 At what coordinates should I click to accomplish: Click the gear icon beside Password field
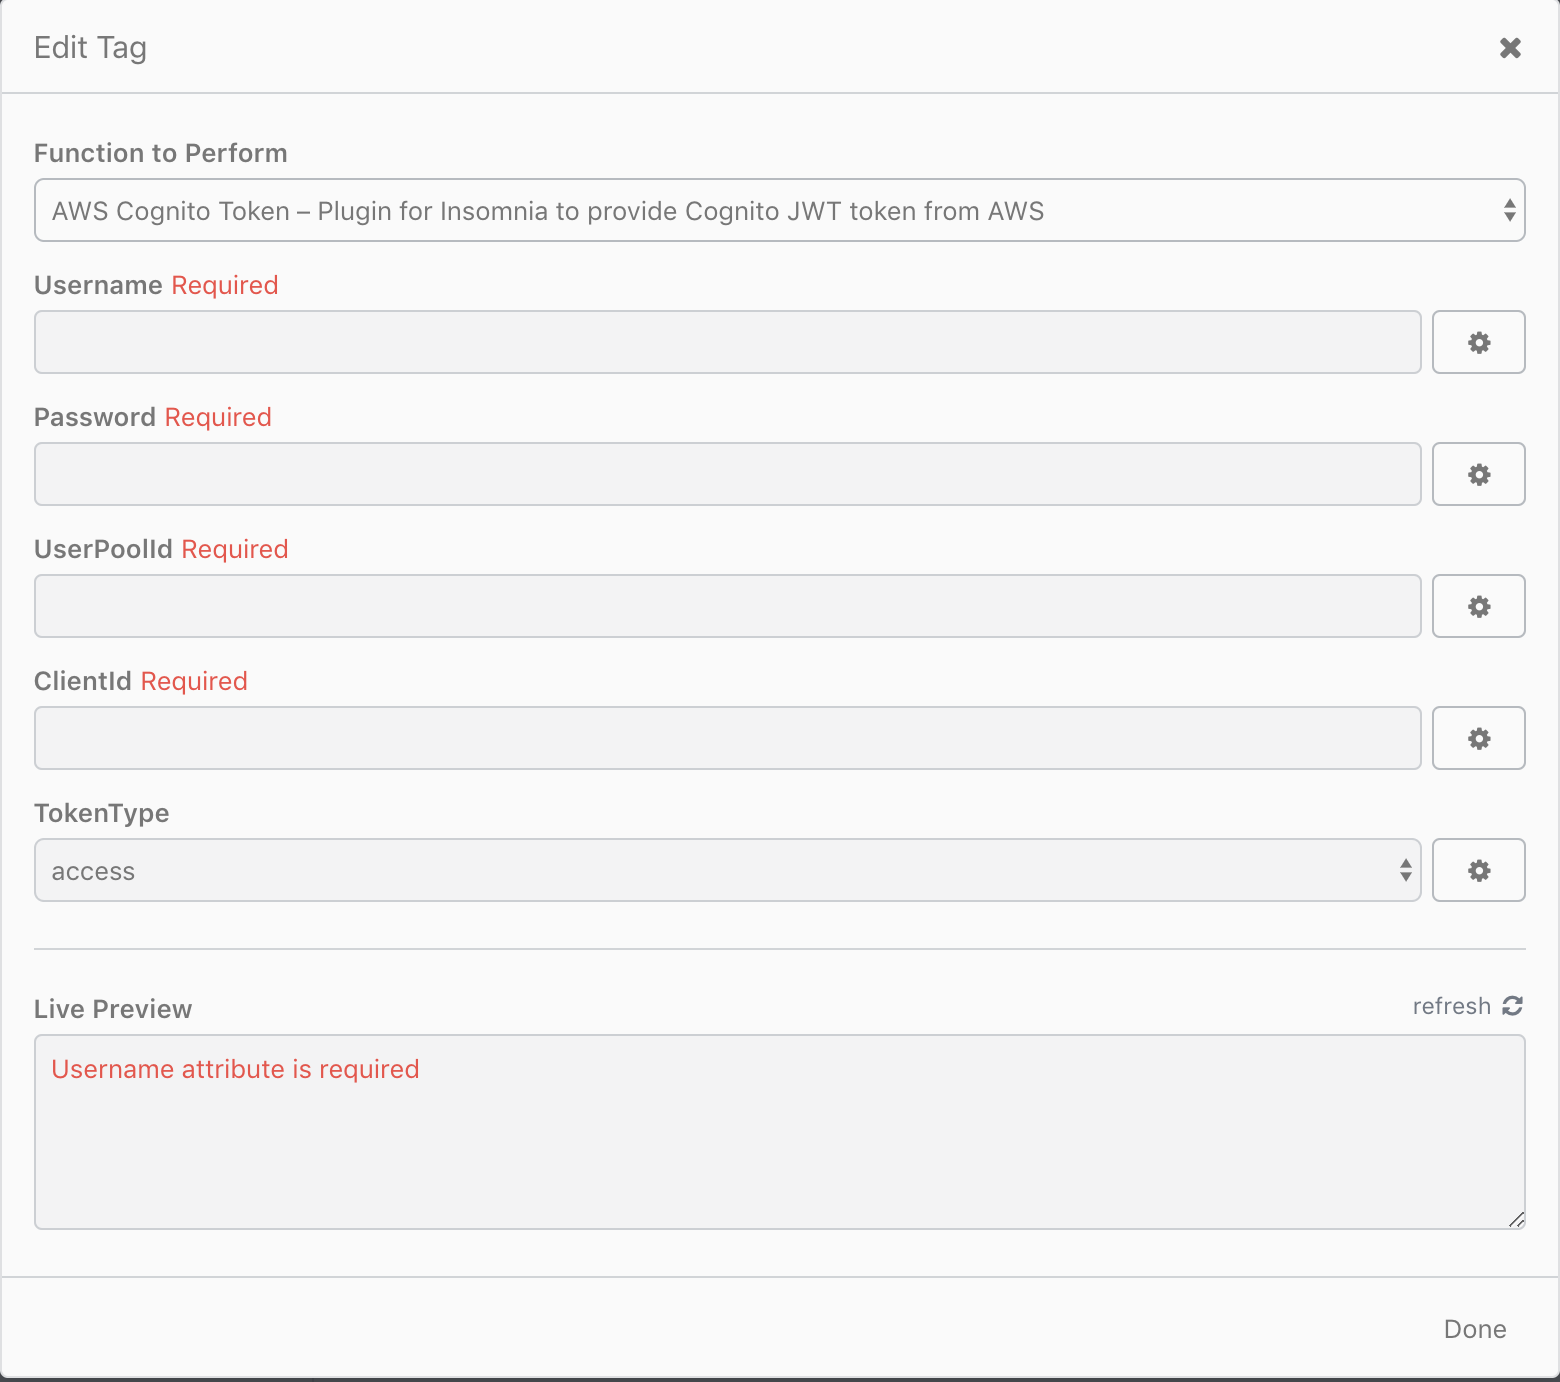pos(1478,474)
